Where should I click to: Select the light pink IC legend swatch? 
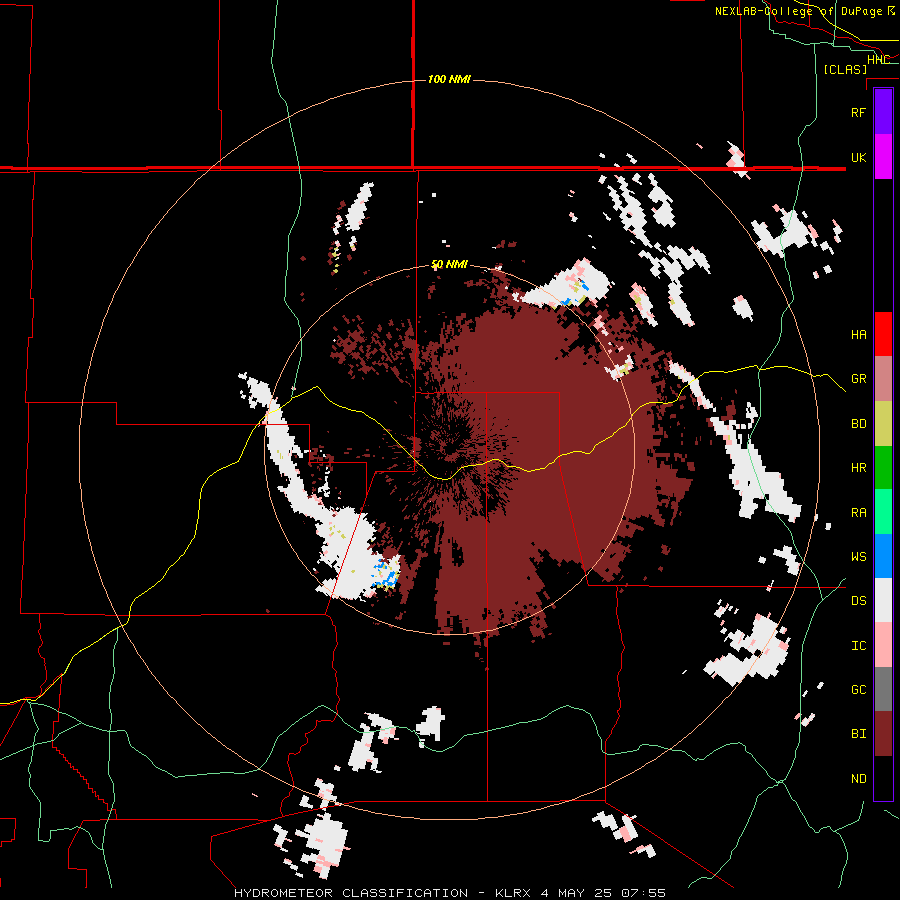pos(883,645)
